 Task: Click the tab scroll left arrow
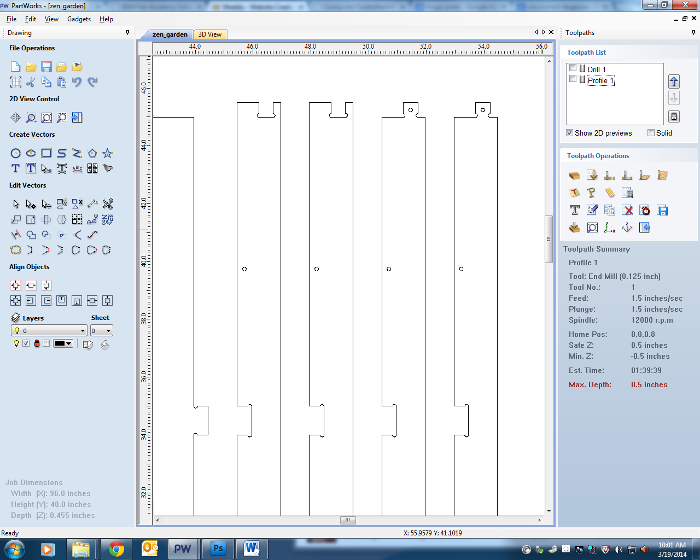(536, 32)
